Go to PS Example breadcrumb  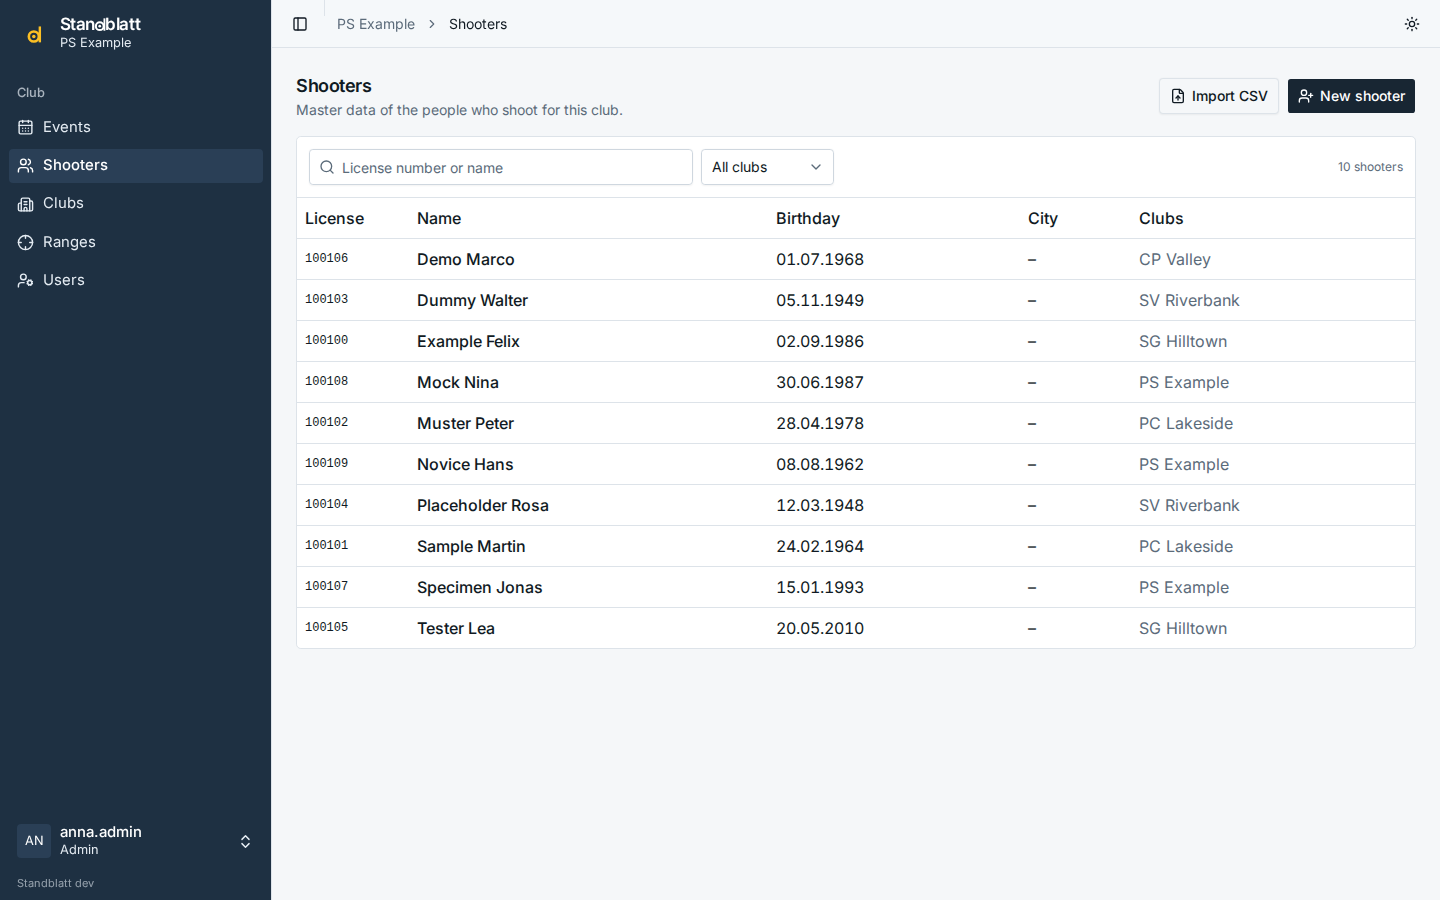click(x=376, y=24)
